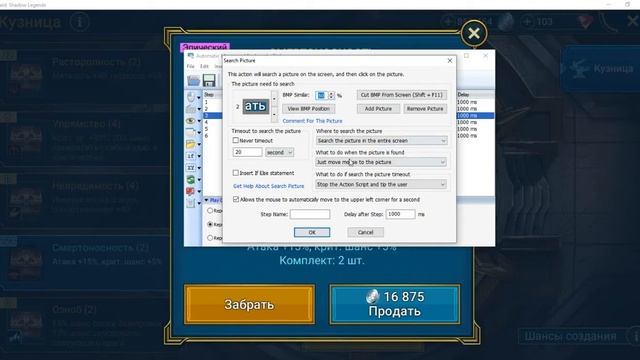This screenshot has width=640, height=360.
Task: Click the View BMP Position button
Action: coord(309,109)
